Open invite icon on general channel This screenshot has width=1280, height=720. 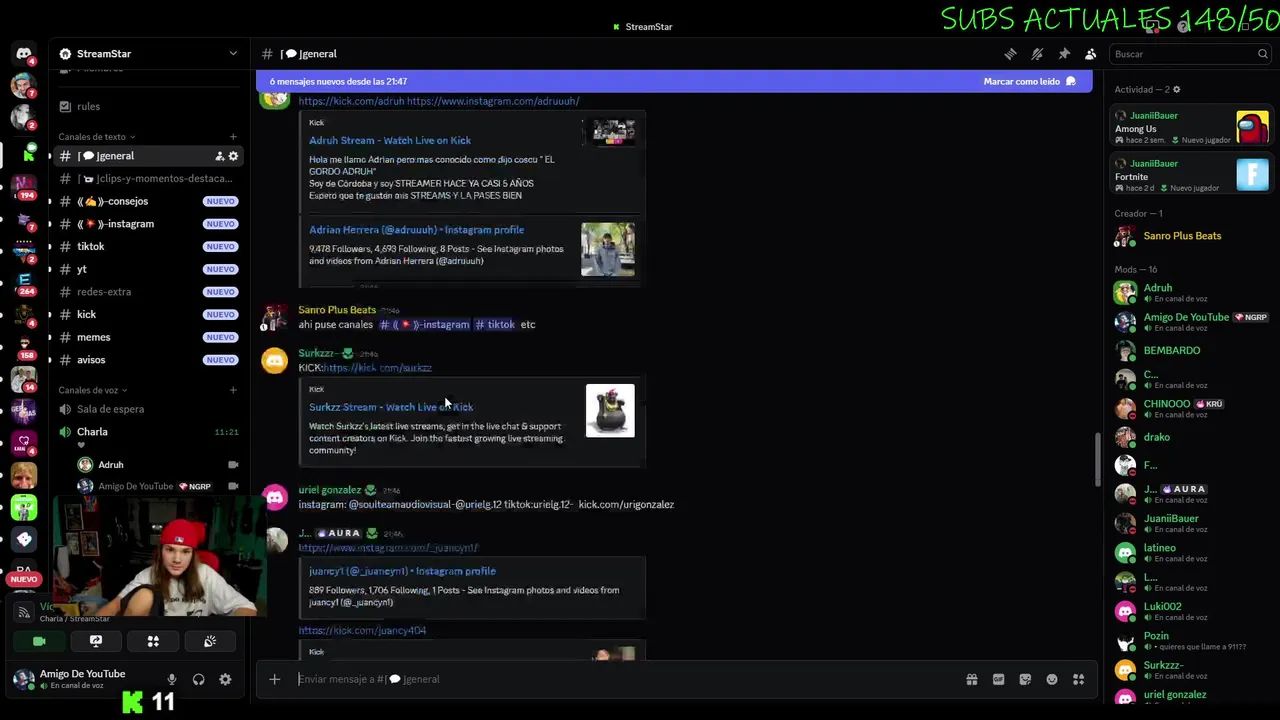click(x=219, y=156)
